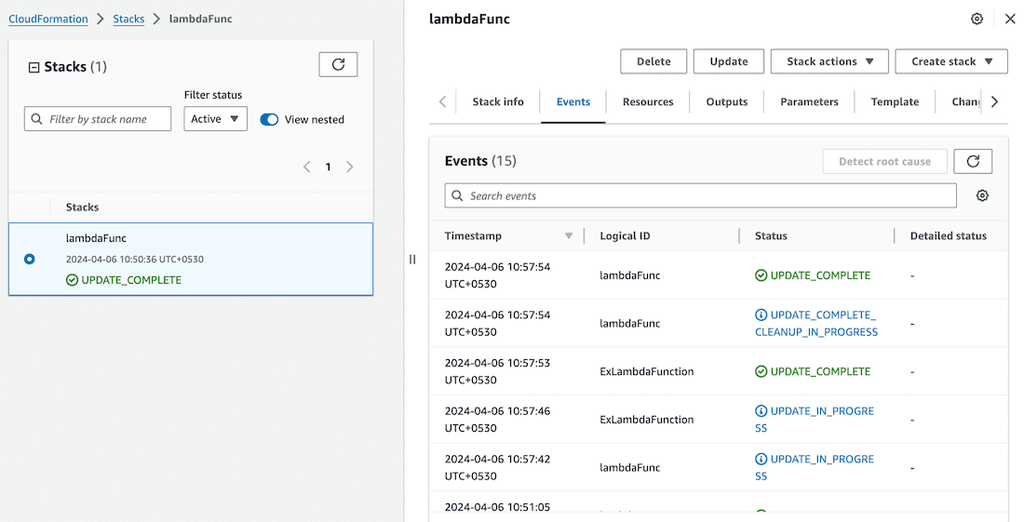Open Events table preferences gear
The width and height of the screenshot is (1024, 522).
[982, 196]
